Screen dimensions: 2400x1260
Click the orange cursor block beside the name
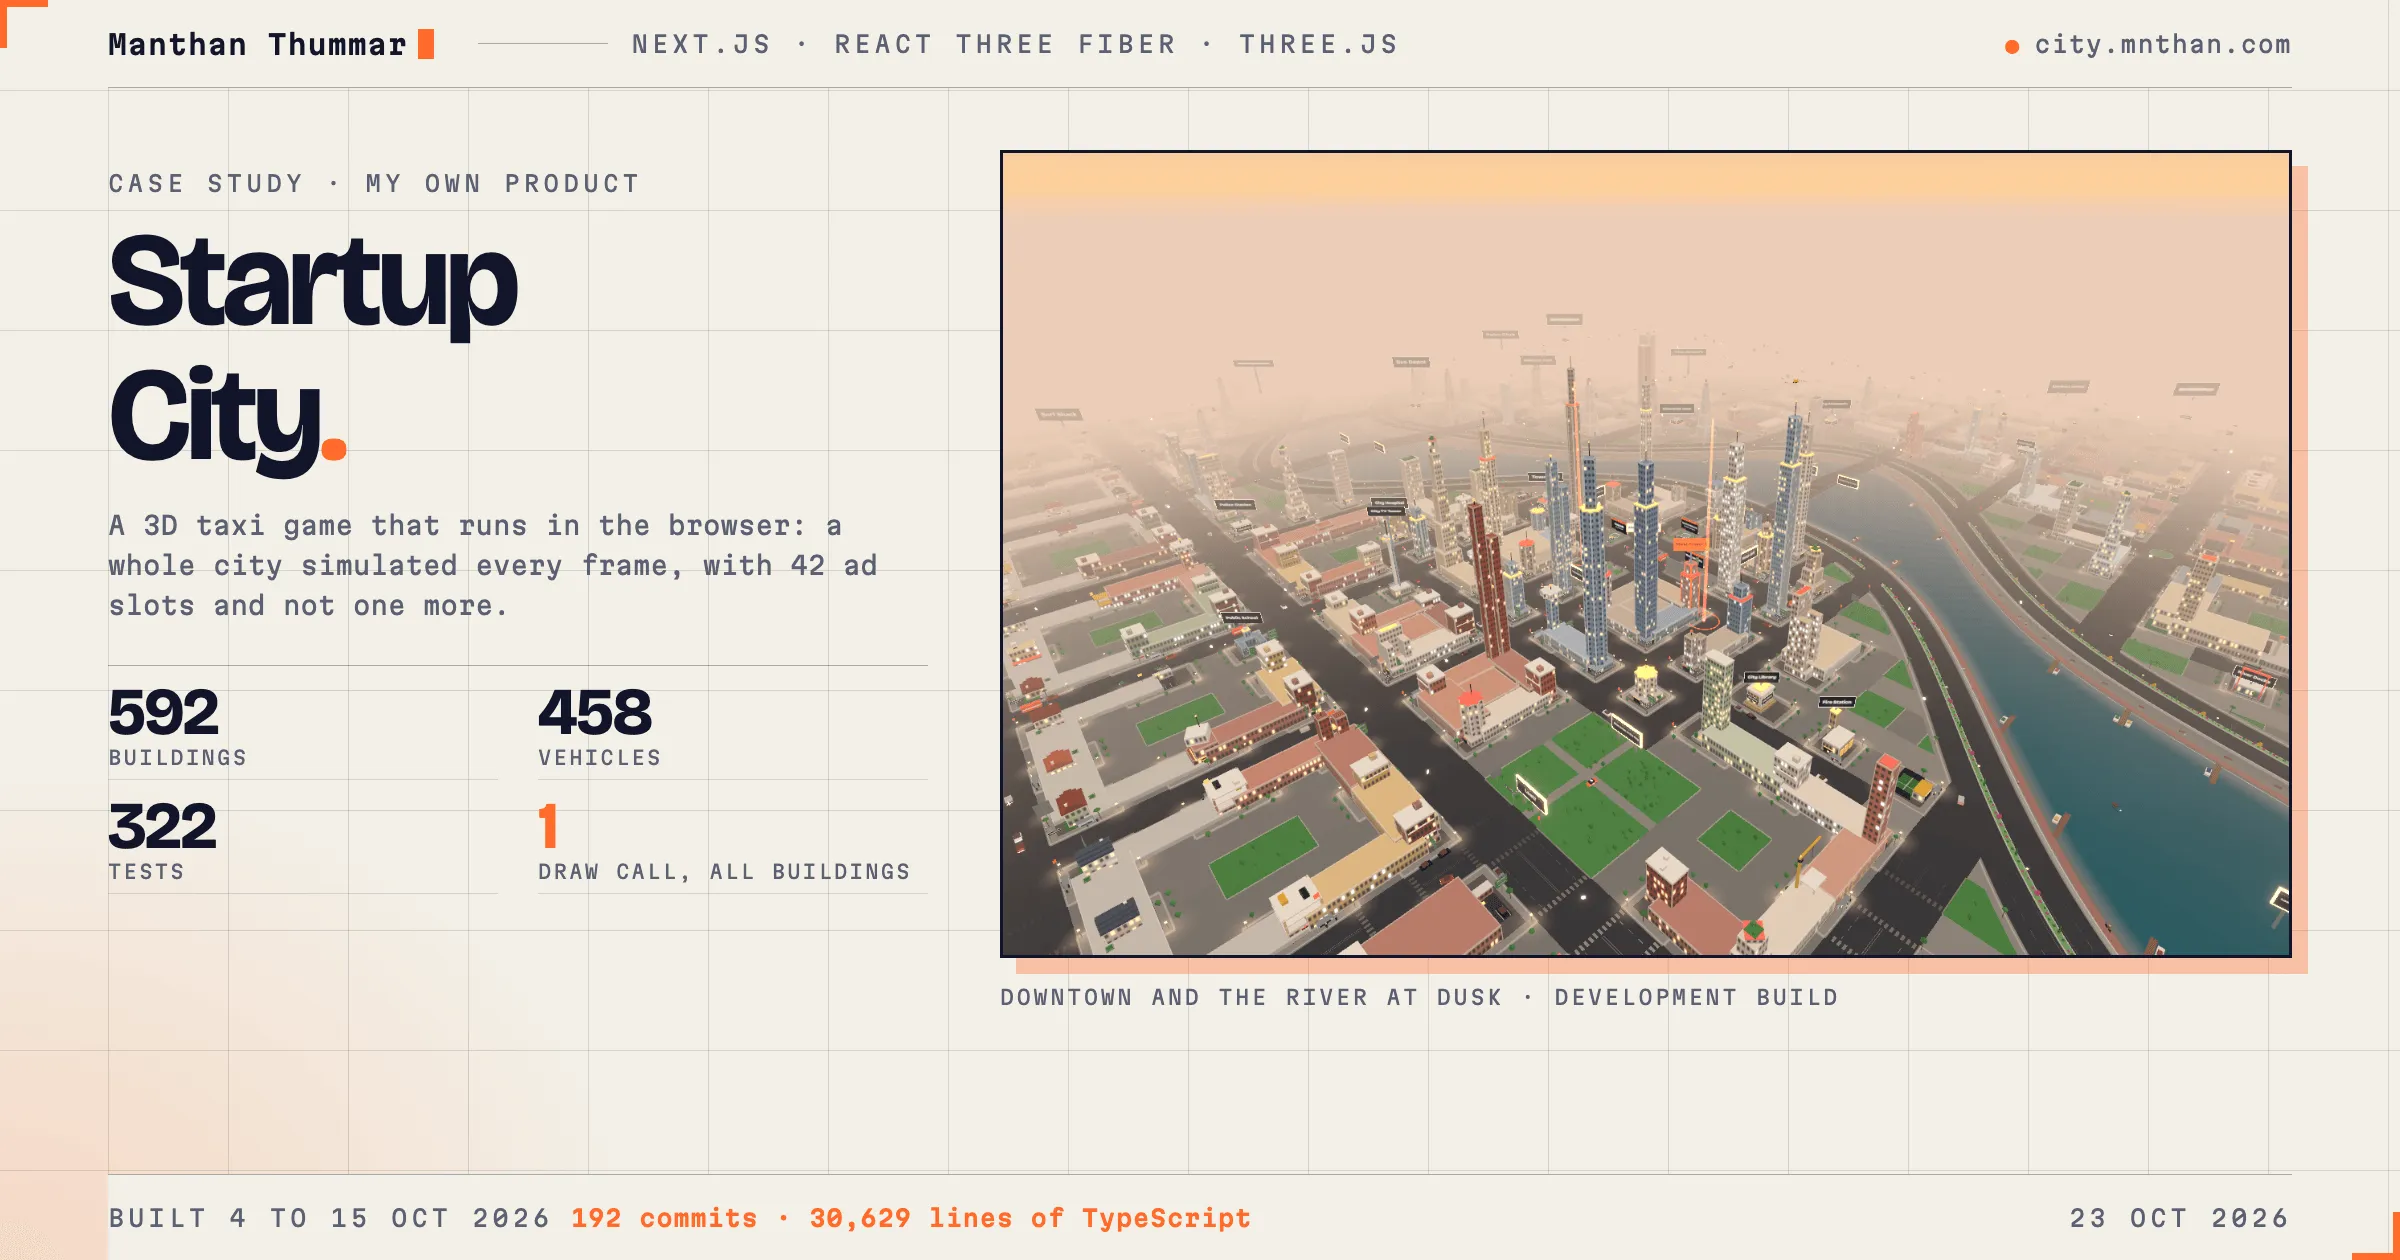tap(426, 44)
